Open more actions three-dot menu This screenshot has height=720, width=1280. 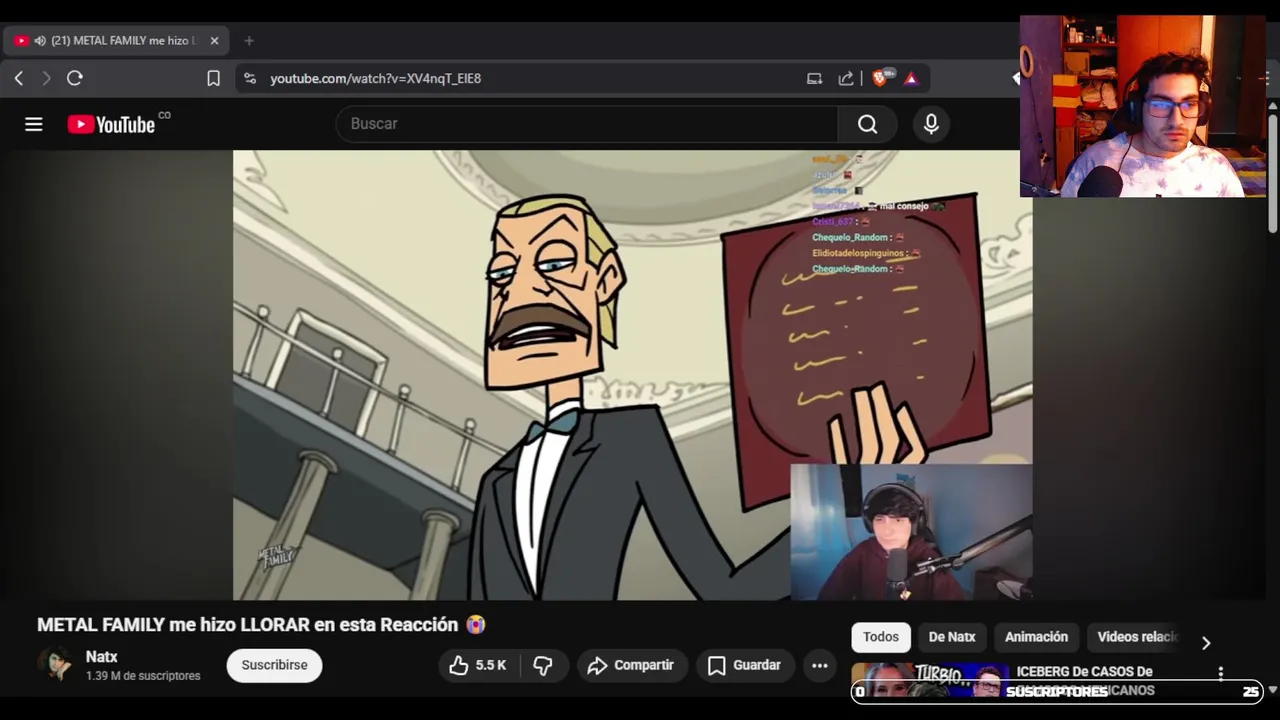click(x=820, y=665)
